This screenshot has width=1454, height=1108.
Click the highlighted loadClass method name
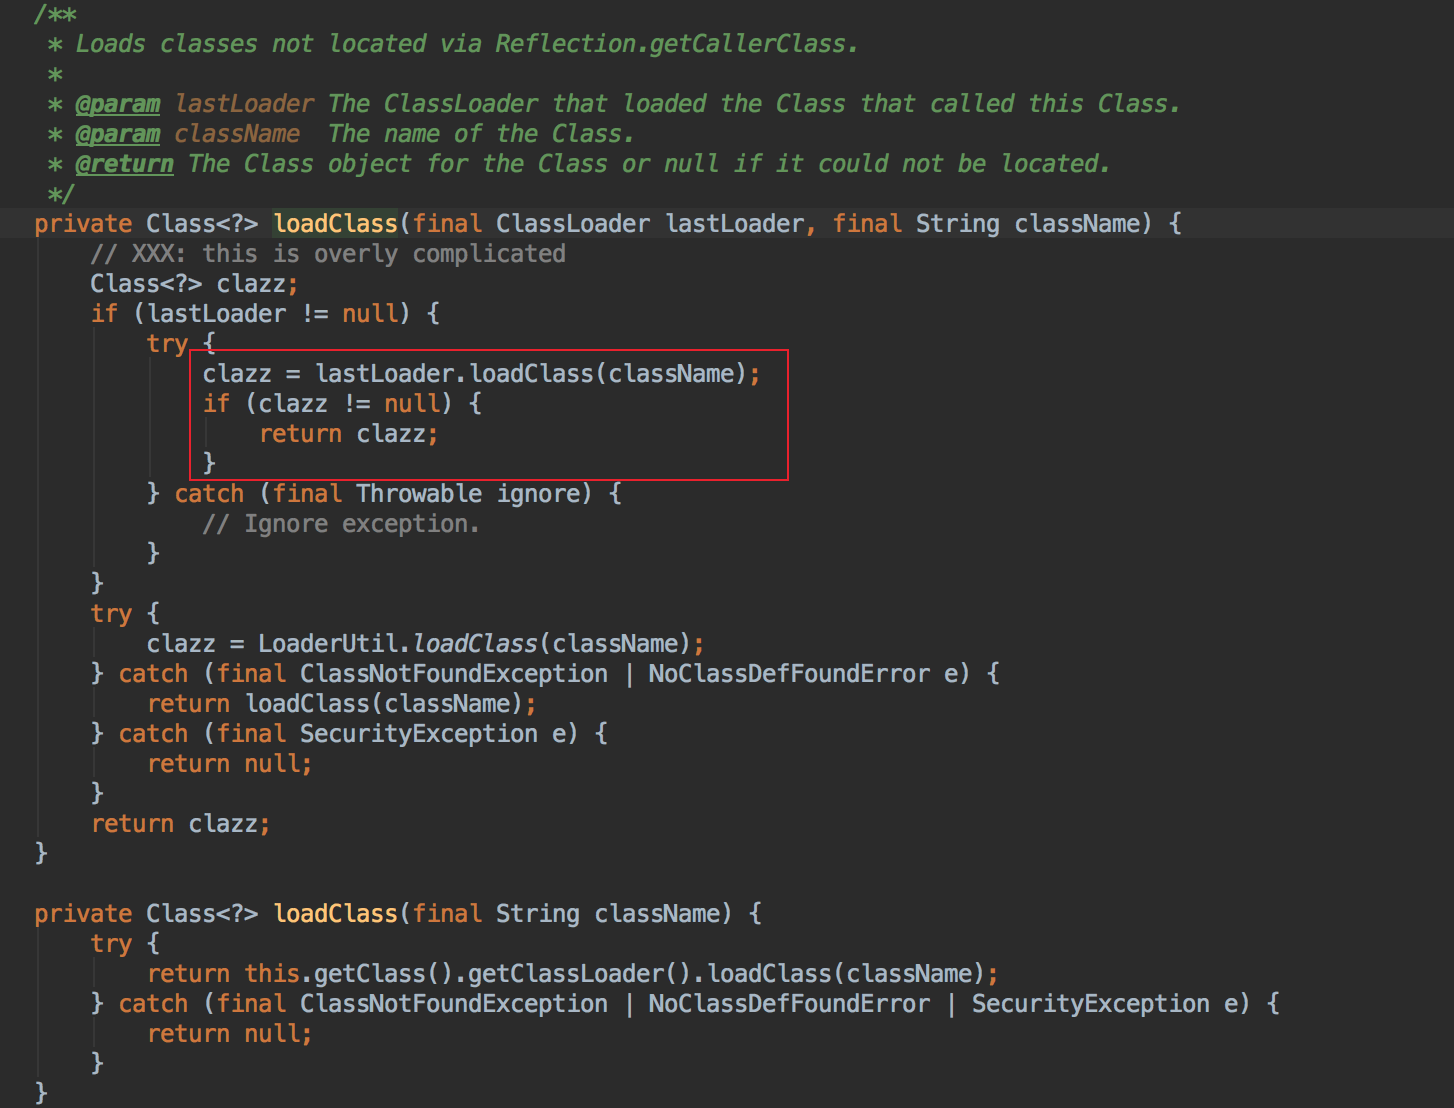coord(335,224)
